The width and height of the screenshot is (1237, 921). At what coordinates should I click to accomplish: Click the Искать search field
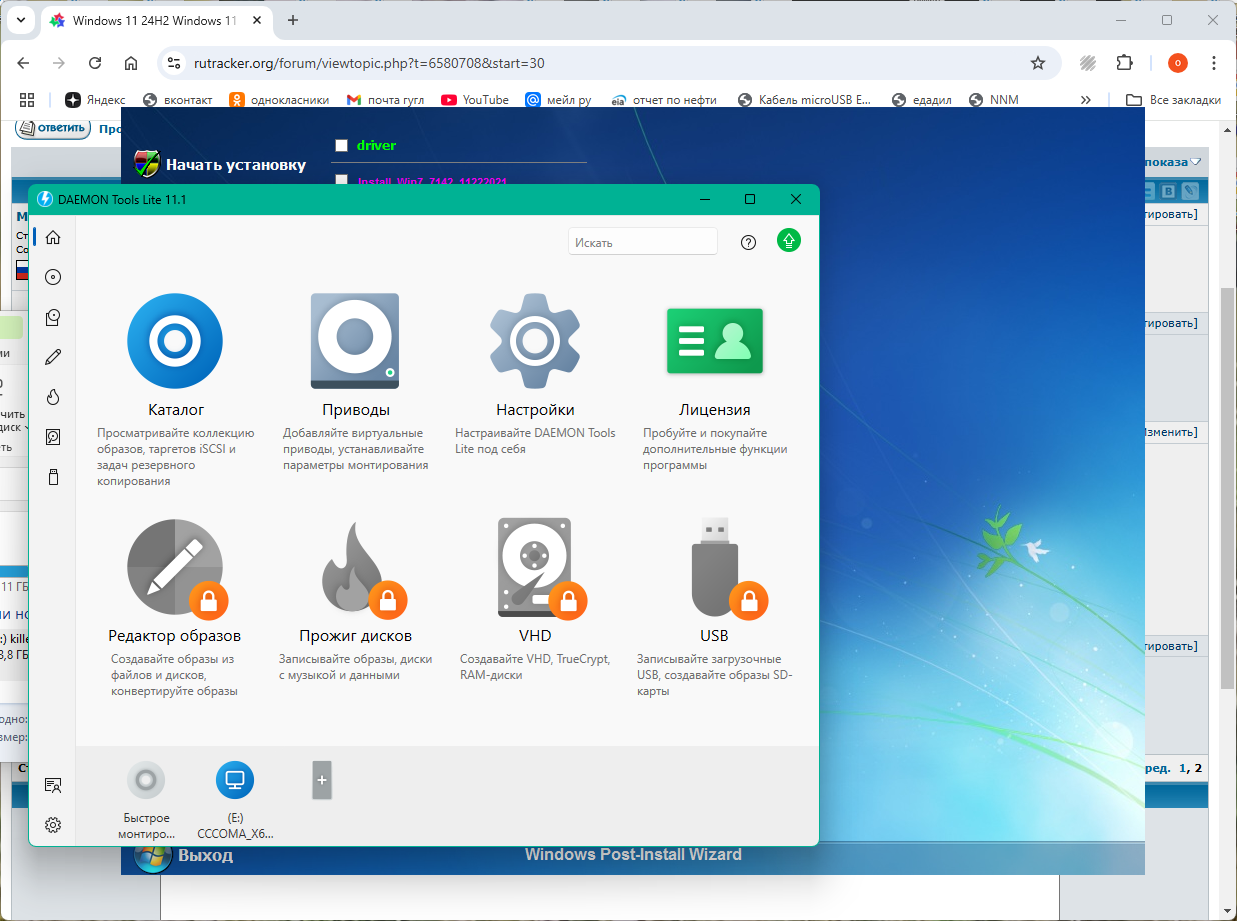point(642,242)
